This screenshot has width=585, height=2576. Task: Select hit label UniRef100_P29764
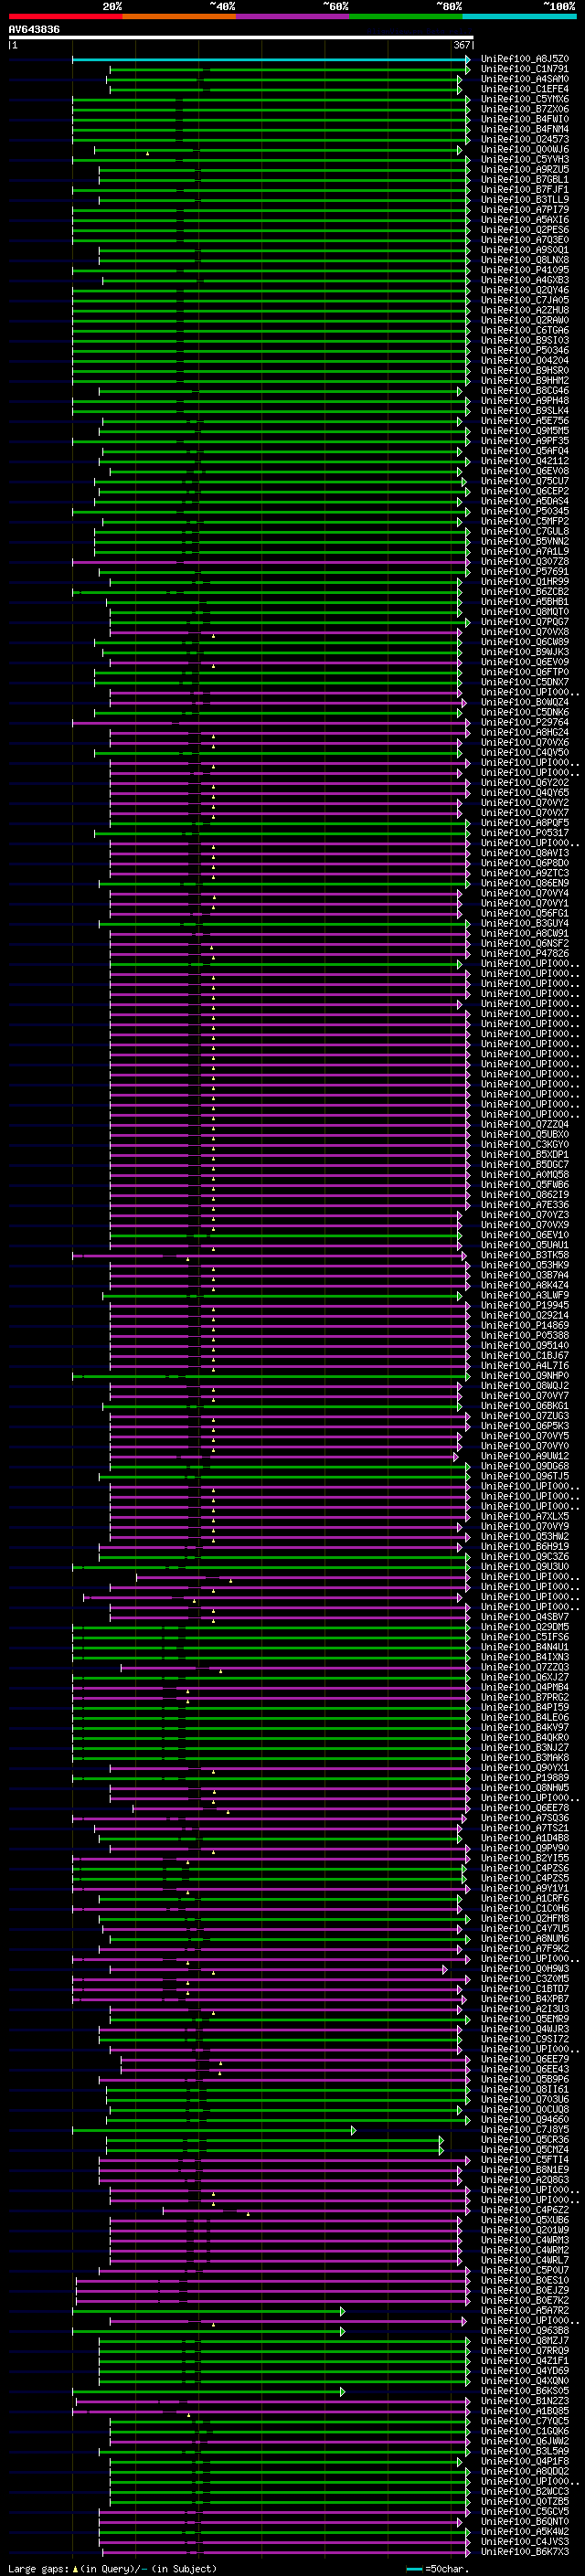[x=525, y=722]
